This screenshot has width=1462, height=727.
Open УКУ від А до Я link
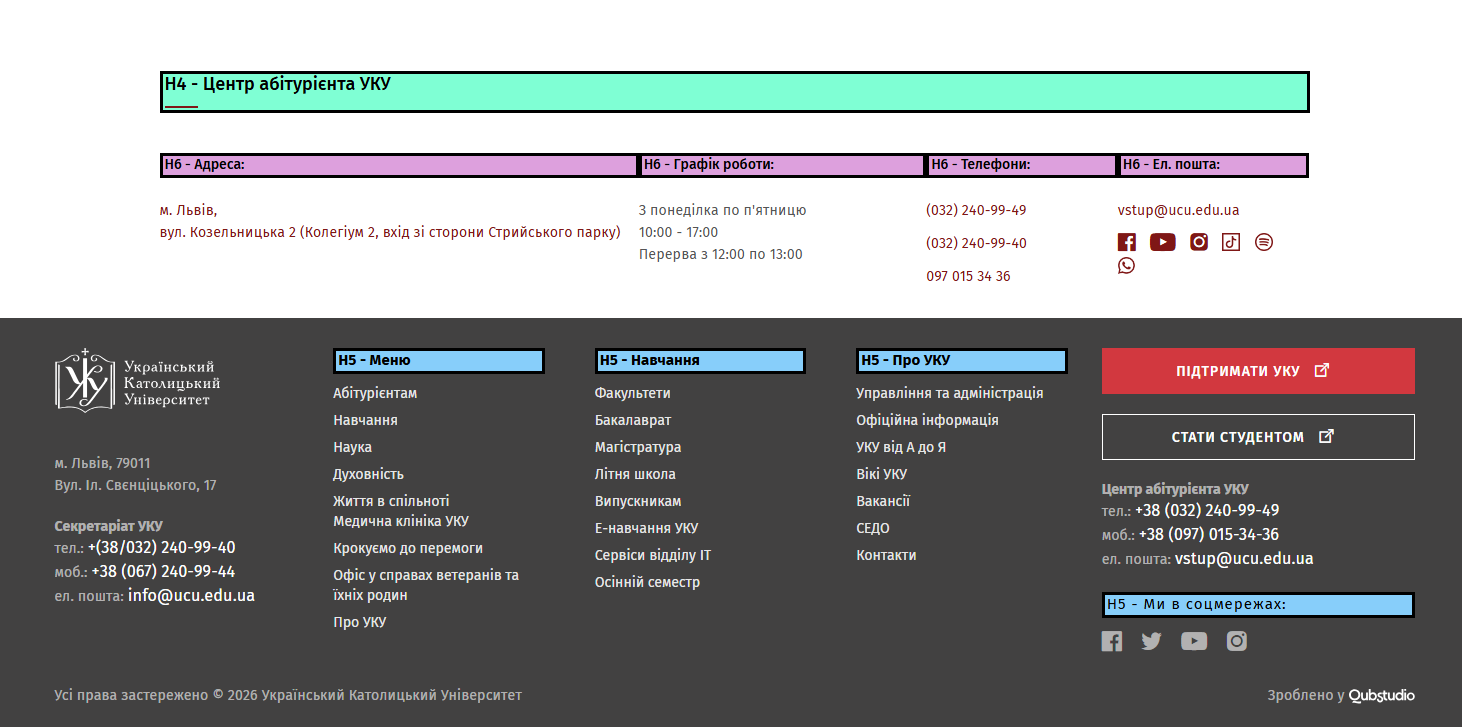[901, 447]
